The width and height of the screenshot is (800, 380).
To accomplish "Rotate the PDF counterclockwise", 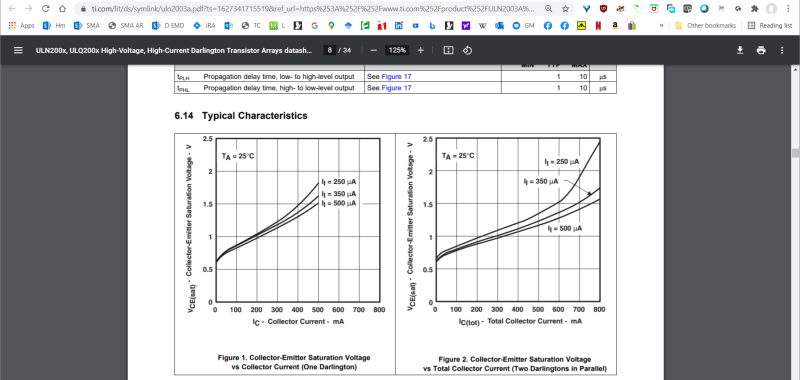I will pos(467,50).
